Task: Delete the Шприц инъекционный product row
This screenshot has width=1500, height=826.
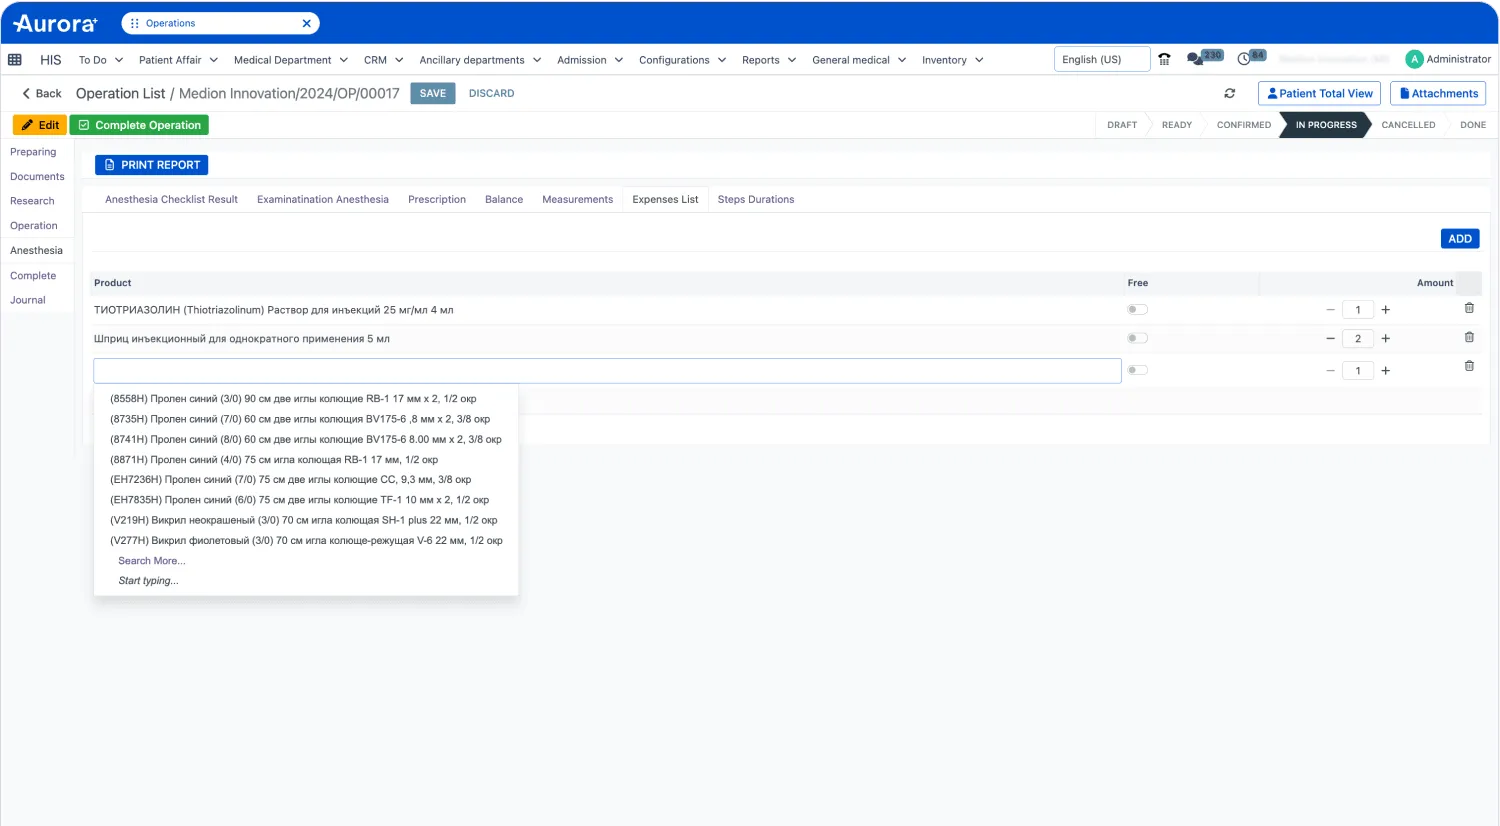Action: (x=1469, y=338)
